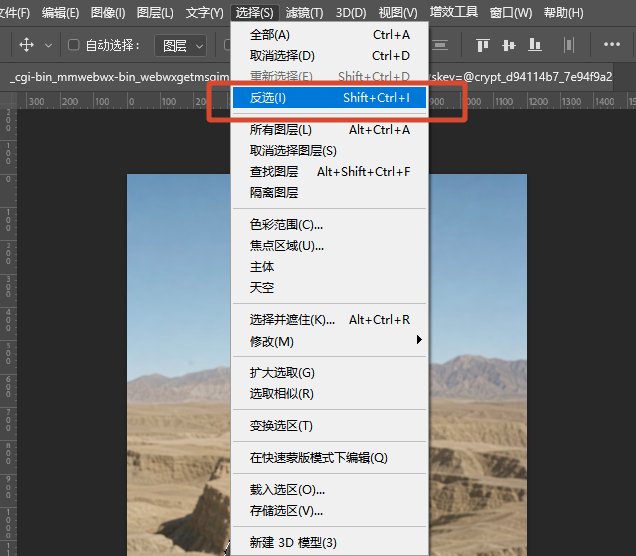The image size is (636, 556).
Task: Choose 新建 3D 模型(3) entry
Action: 329,543
